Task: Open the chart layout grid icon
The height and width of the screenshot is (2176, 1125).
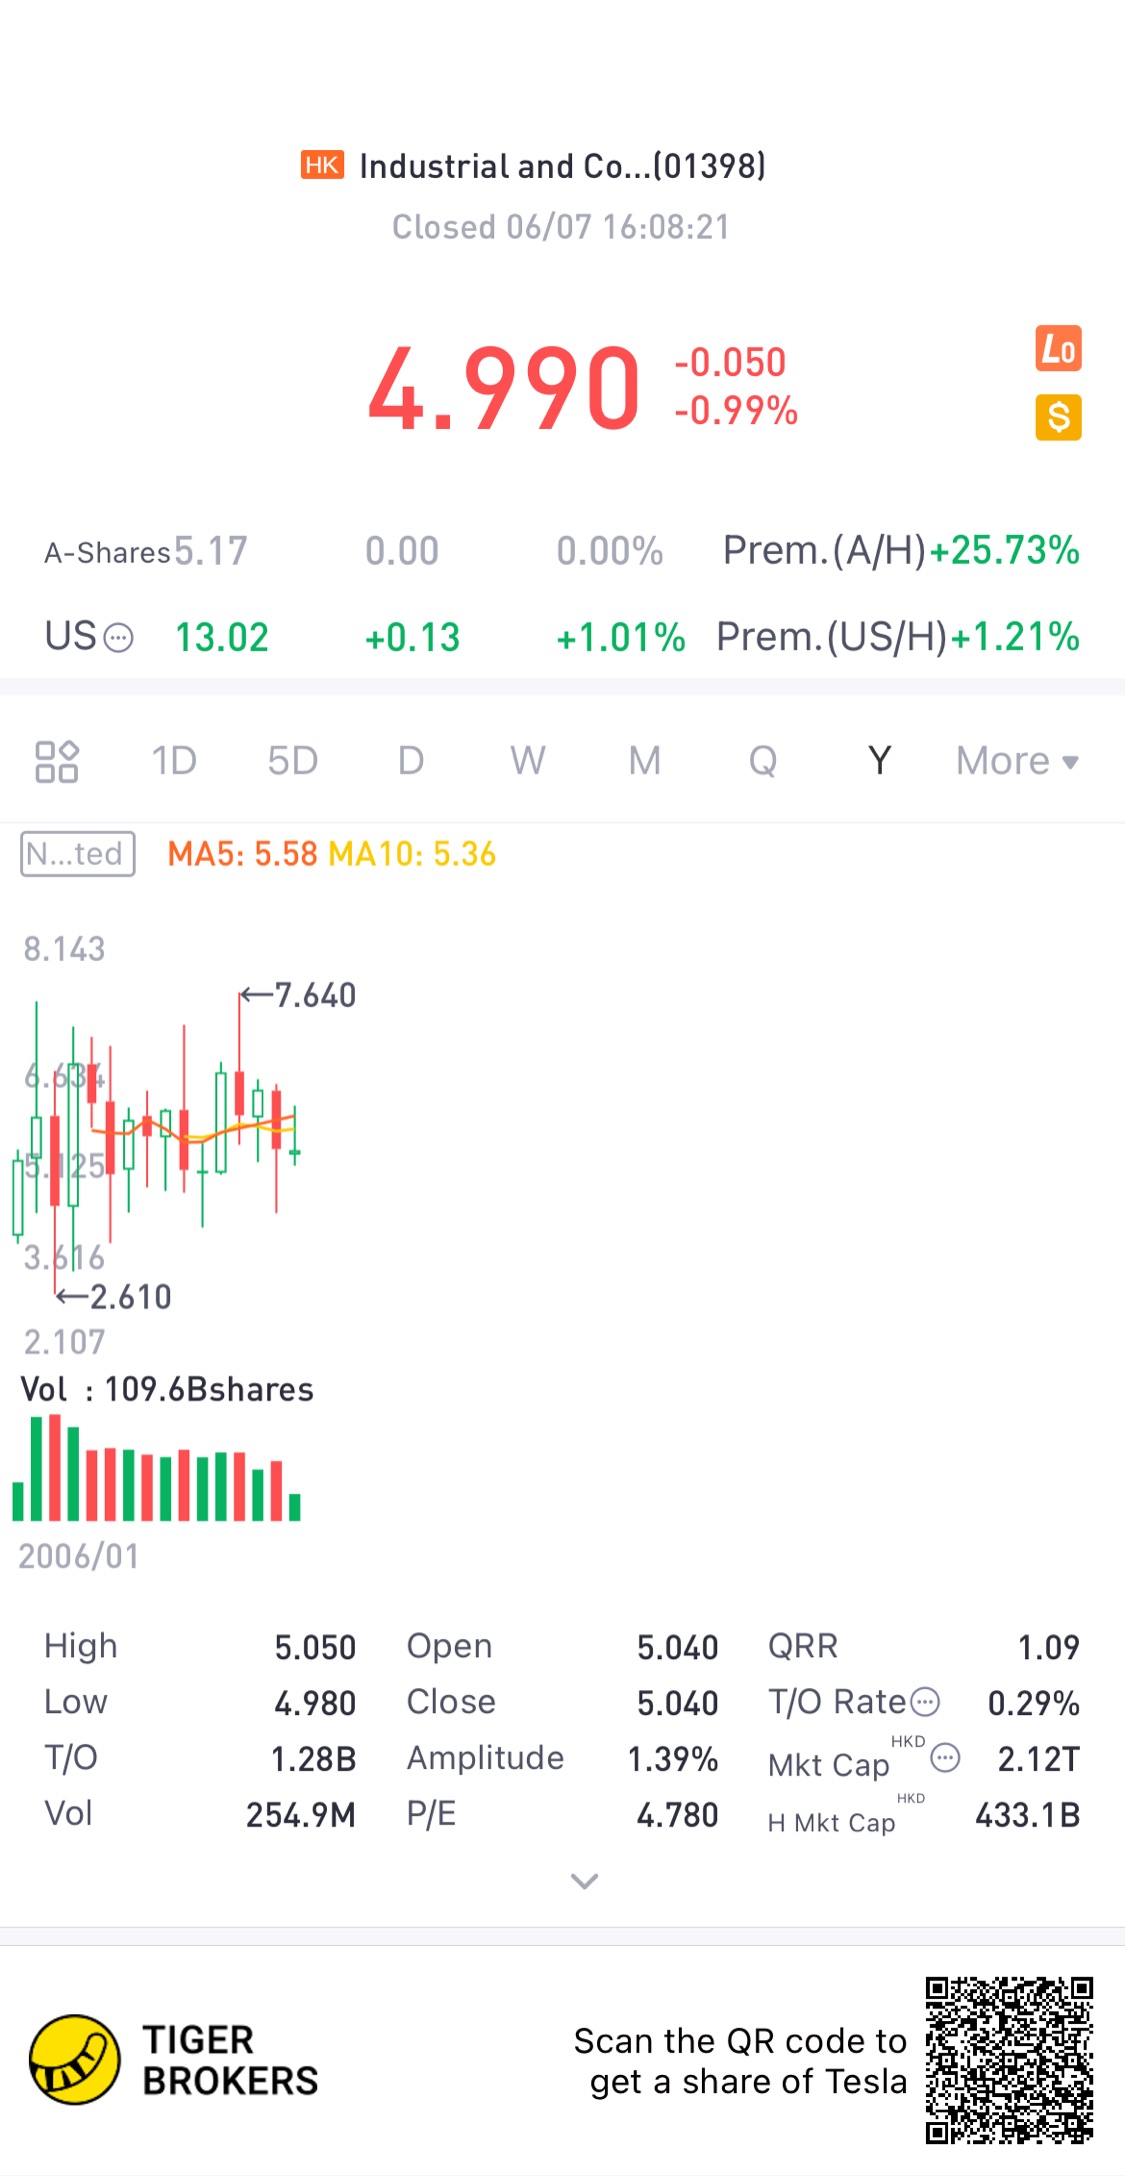Action: click(x=57, y=761)
